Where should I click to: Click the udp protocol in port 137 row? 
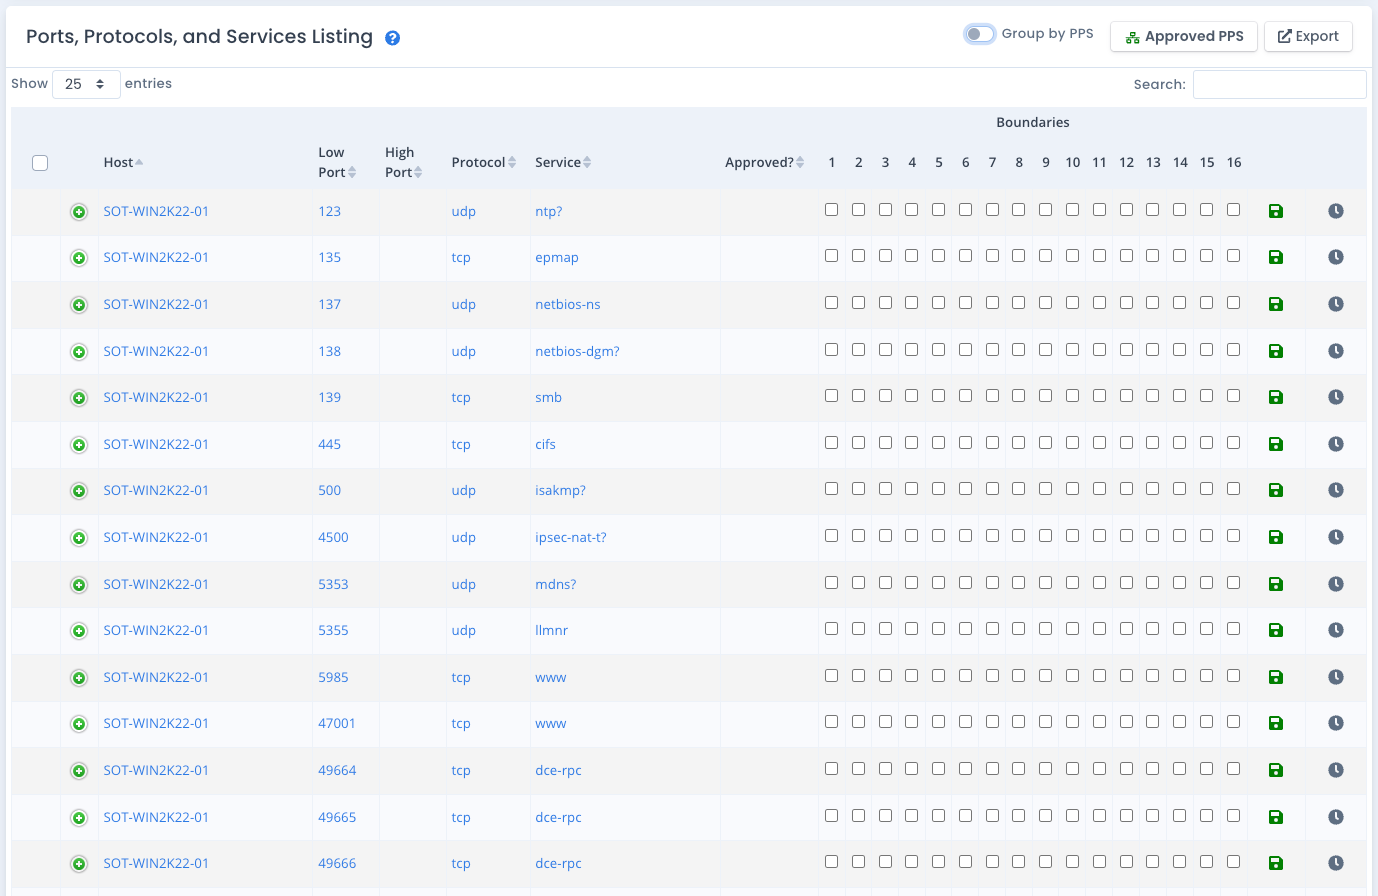coord(463,304)
